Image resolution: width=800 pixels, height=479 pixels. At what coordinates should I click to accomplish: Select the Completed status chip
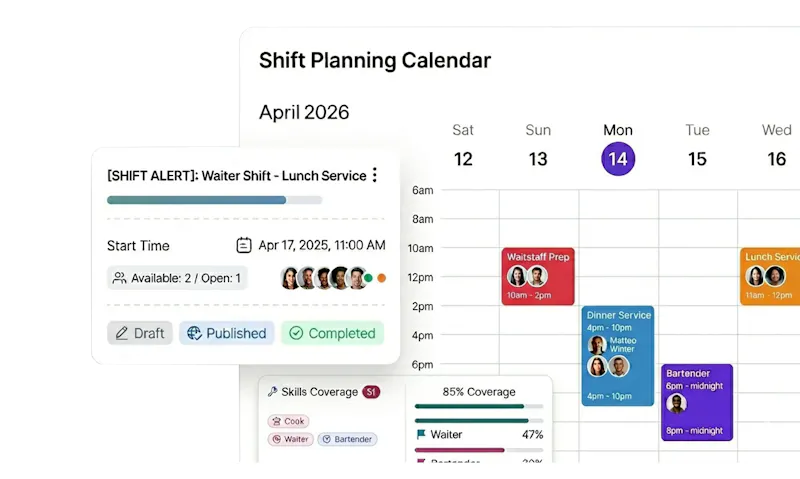[332, 333]
